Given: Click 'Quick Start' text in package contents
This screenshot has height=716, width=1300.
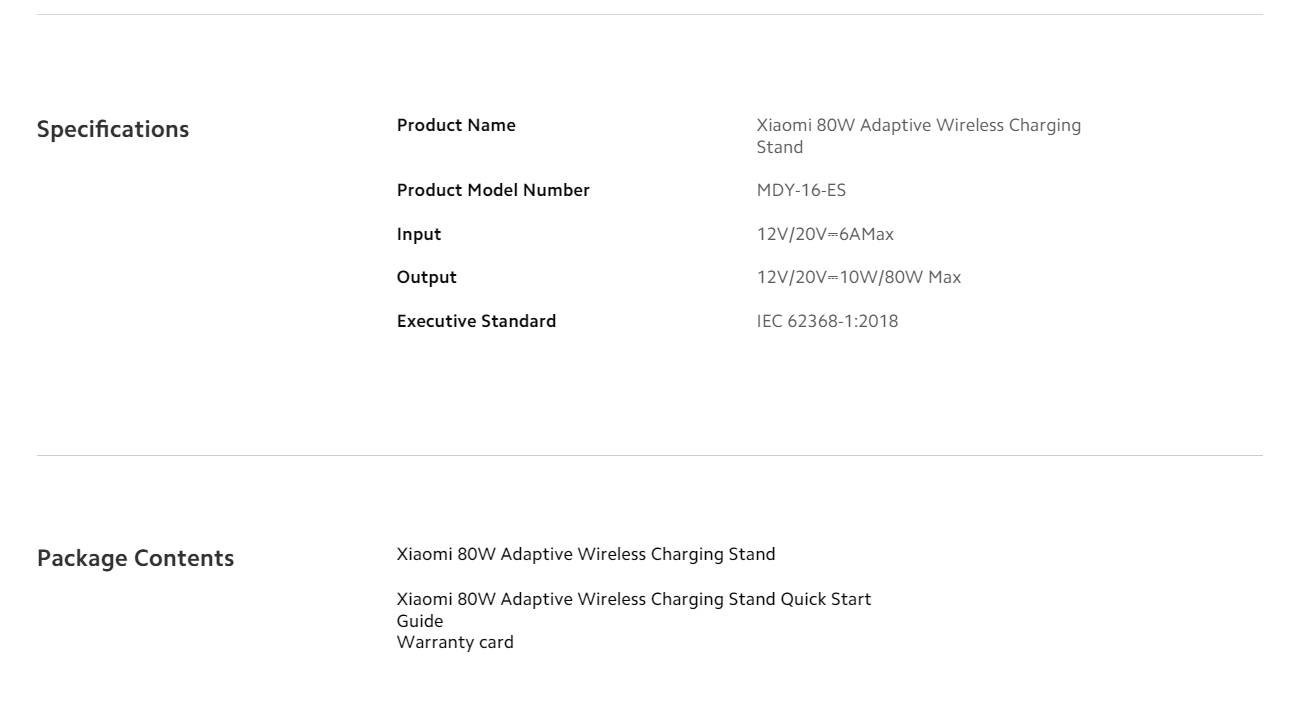Looking at the screenshot, I should pyautogui.click(x=825, y=599).
